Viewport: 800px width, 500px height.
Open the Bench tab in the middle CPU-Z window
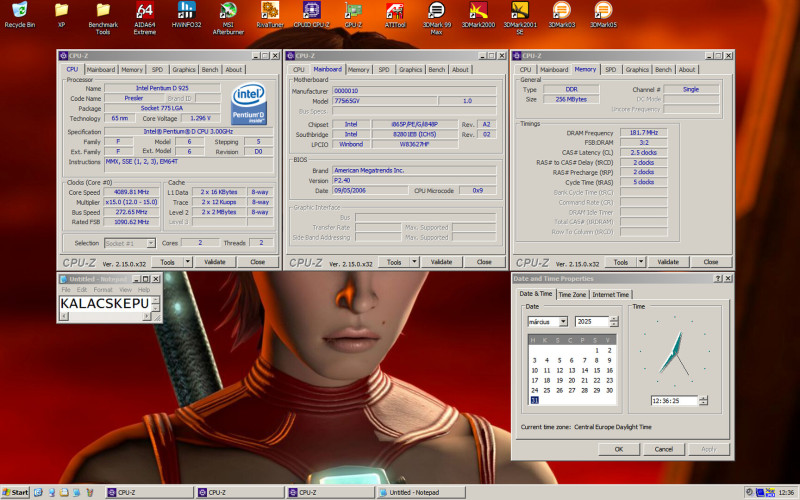click(x=437, y=70)
